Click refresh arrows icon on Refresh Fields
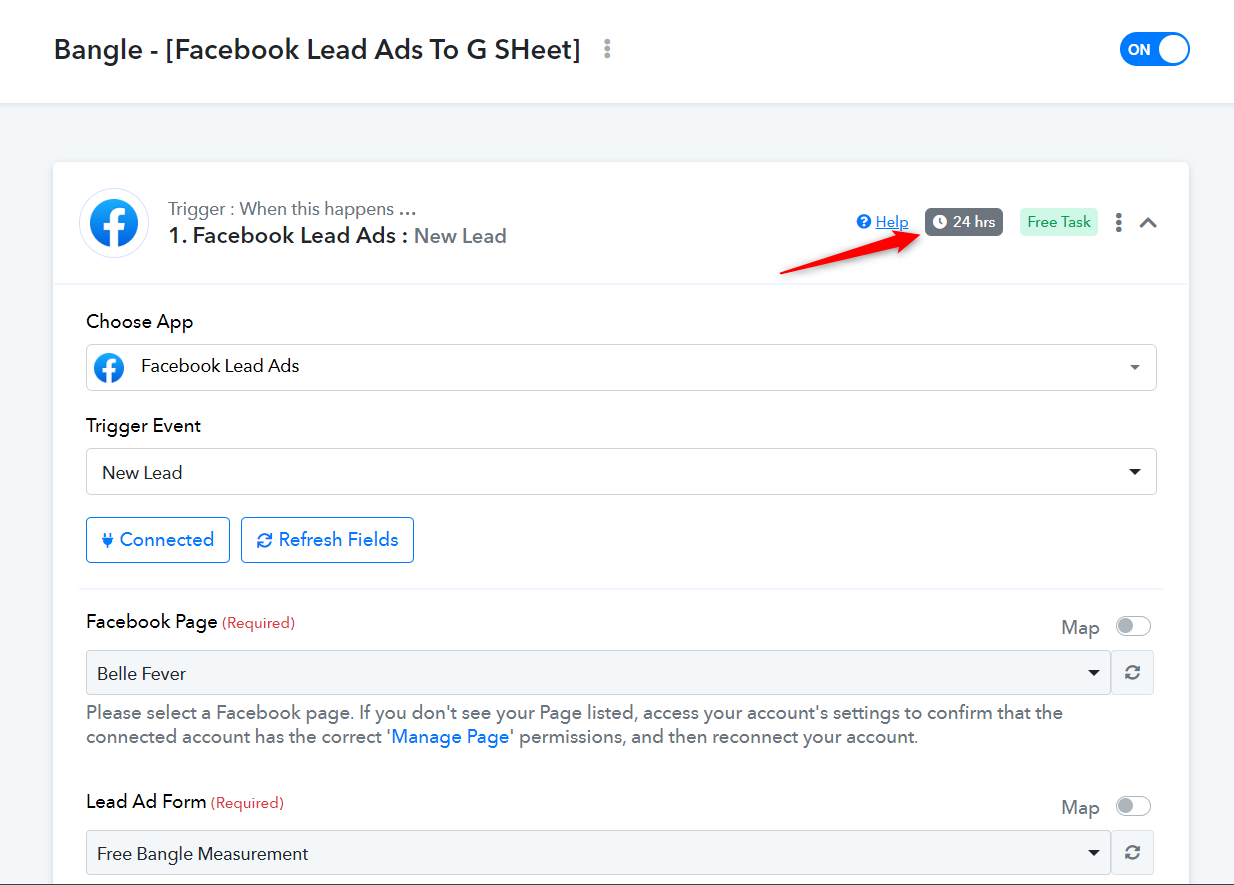The height and width of the screenshot is (885, 1234). tap(265, 540)
